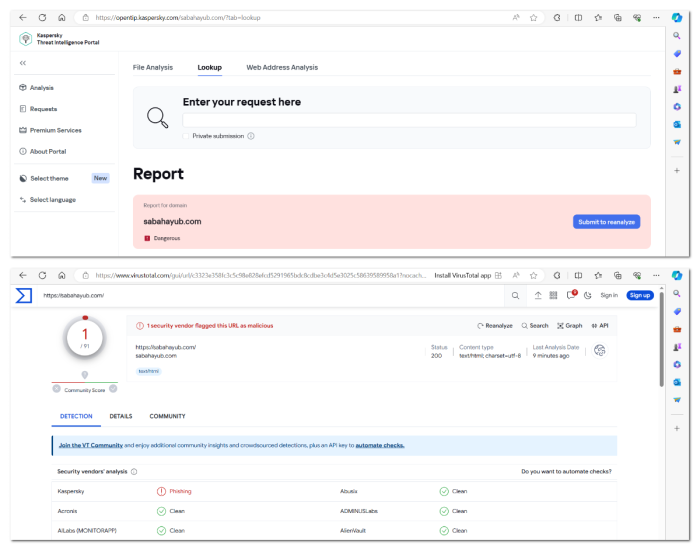Click the VirusTotal upload arrow icon

tap(537, 295)
